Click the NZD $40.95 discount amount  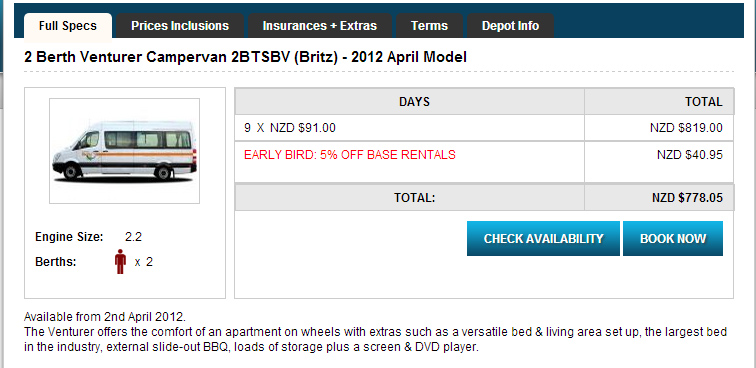689,155
